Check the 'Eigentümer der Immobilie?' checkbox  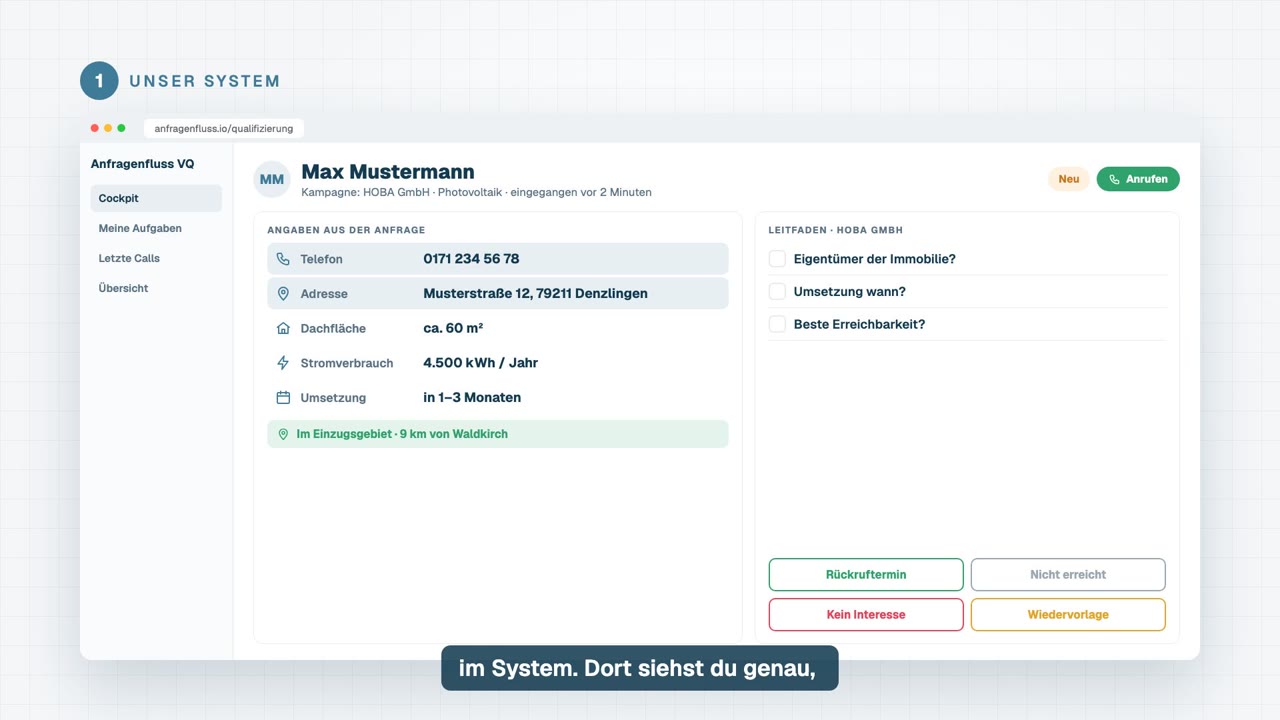click(777, 259)
